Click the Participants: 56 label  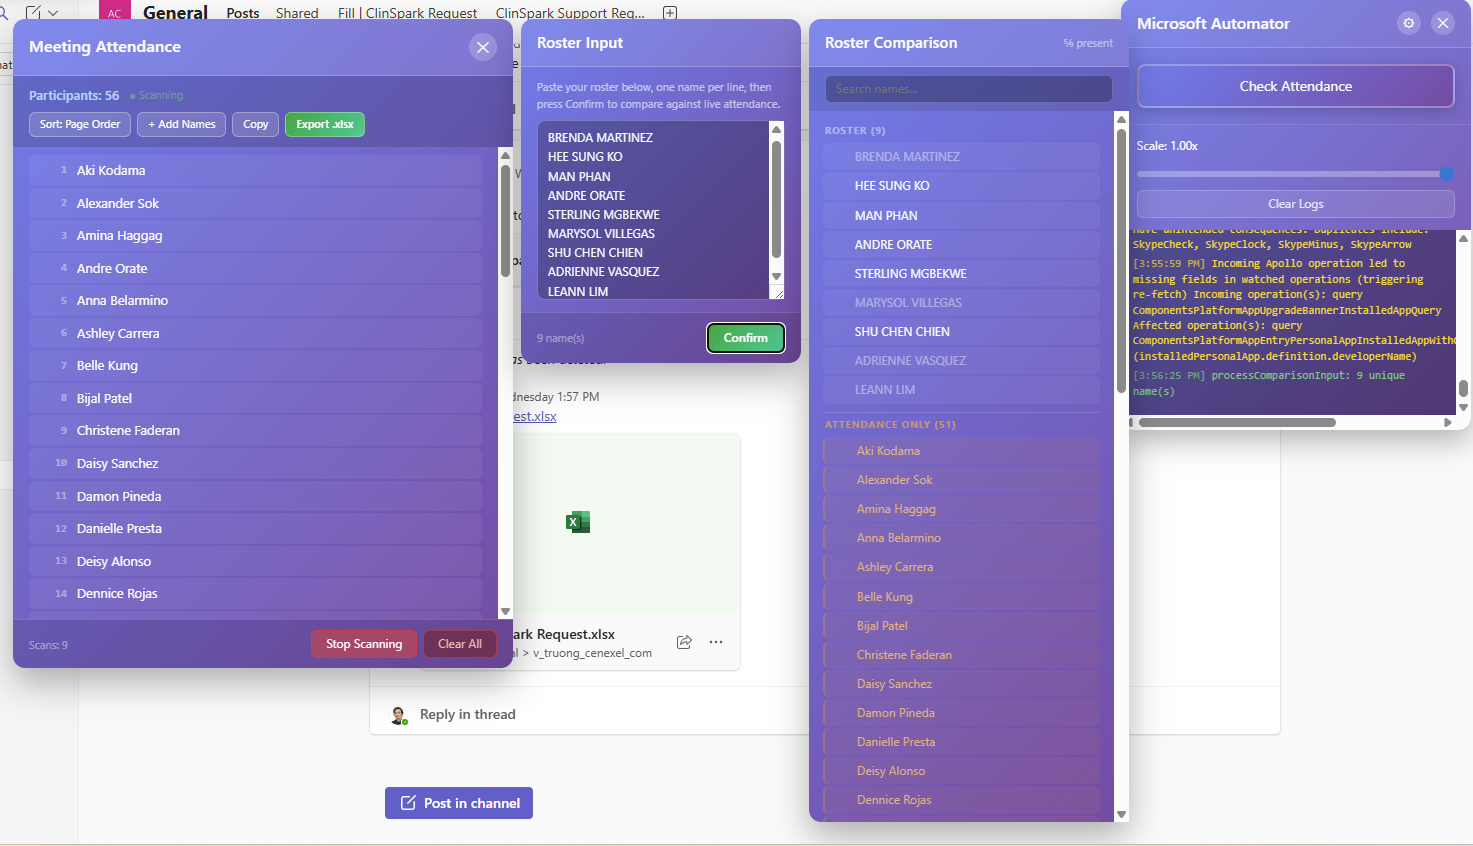point(74,95)
